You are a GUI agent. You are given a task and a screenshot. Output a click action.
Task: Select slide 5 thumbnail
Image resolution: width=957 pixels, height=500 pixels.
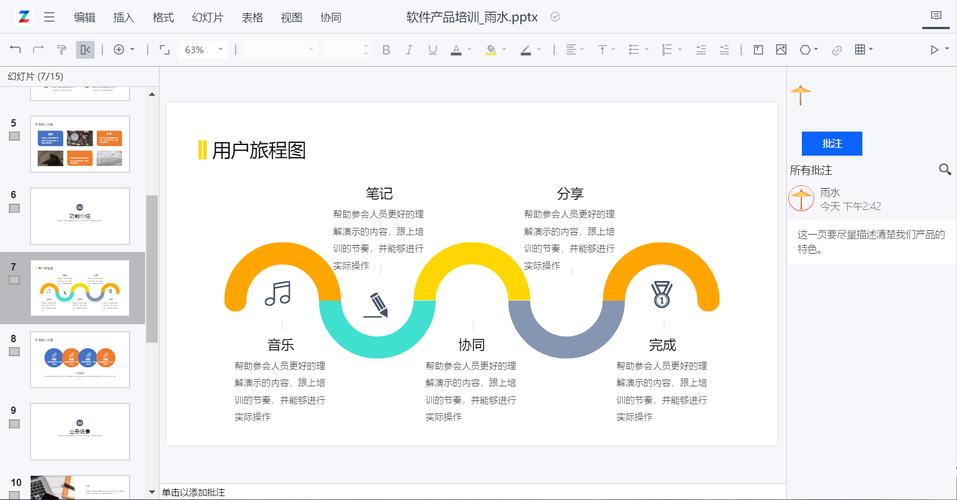click(x=80, y=144)
